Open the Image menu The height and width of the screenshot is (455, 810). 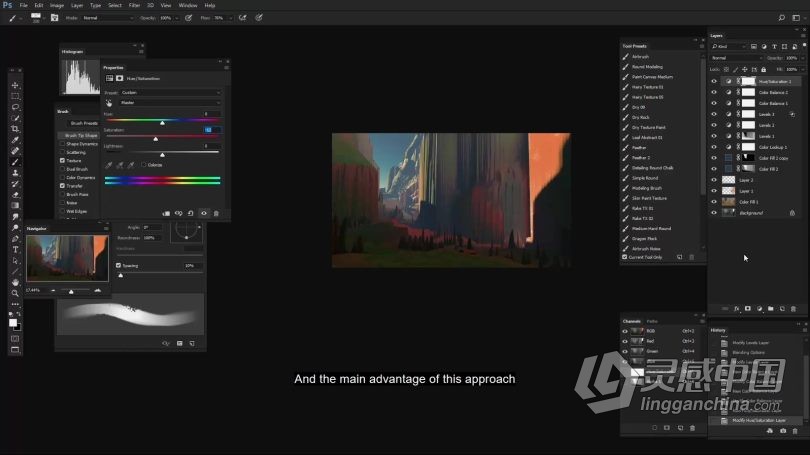57,5
